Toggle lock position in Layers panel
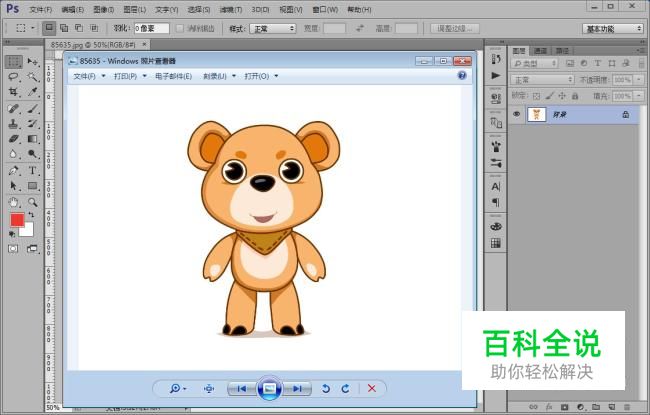 (562, 96)
